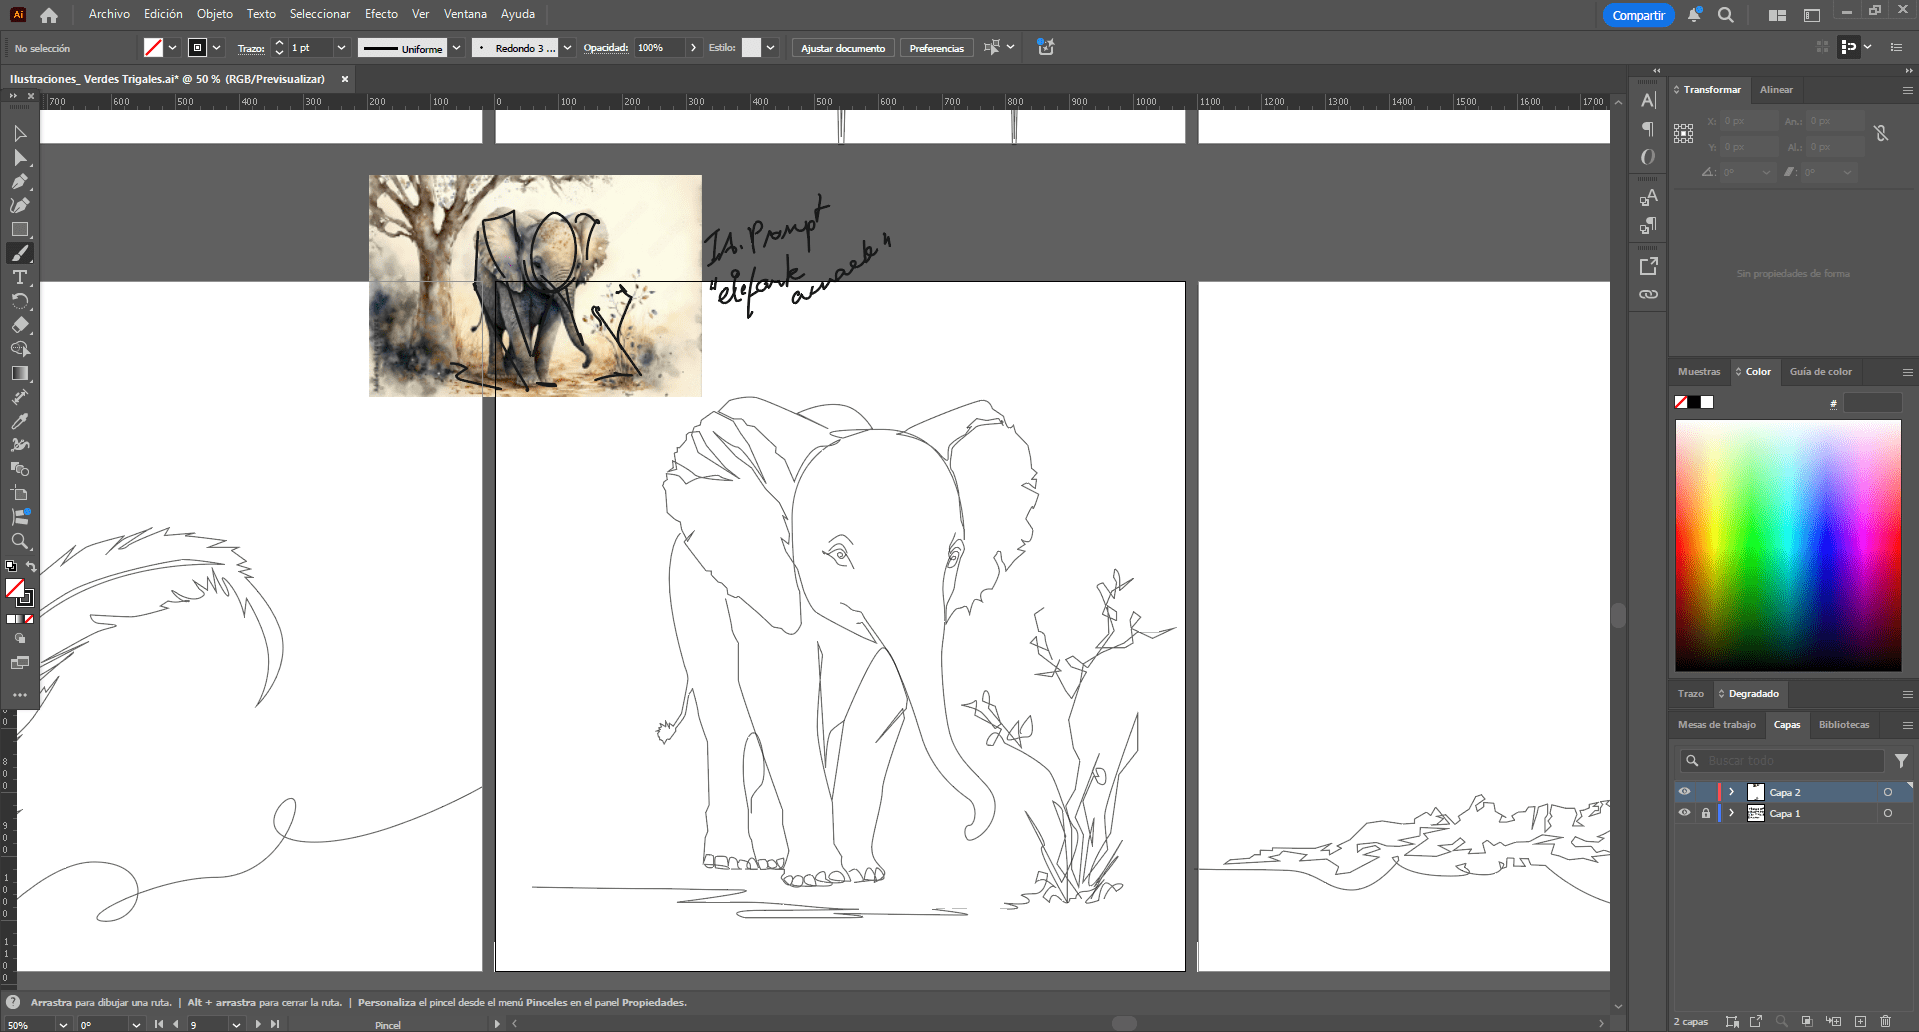Expand Capa 2 layer contents
This screenshot has height=1032, width=1919.
click(1732, 792)
